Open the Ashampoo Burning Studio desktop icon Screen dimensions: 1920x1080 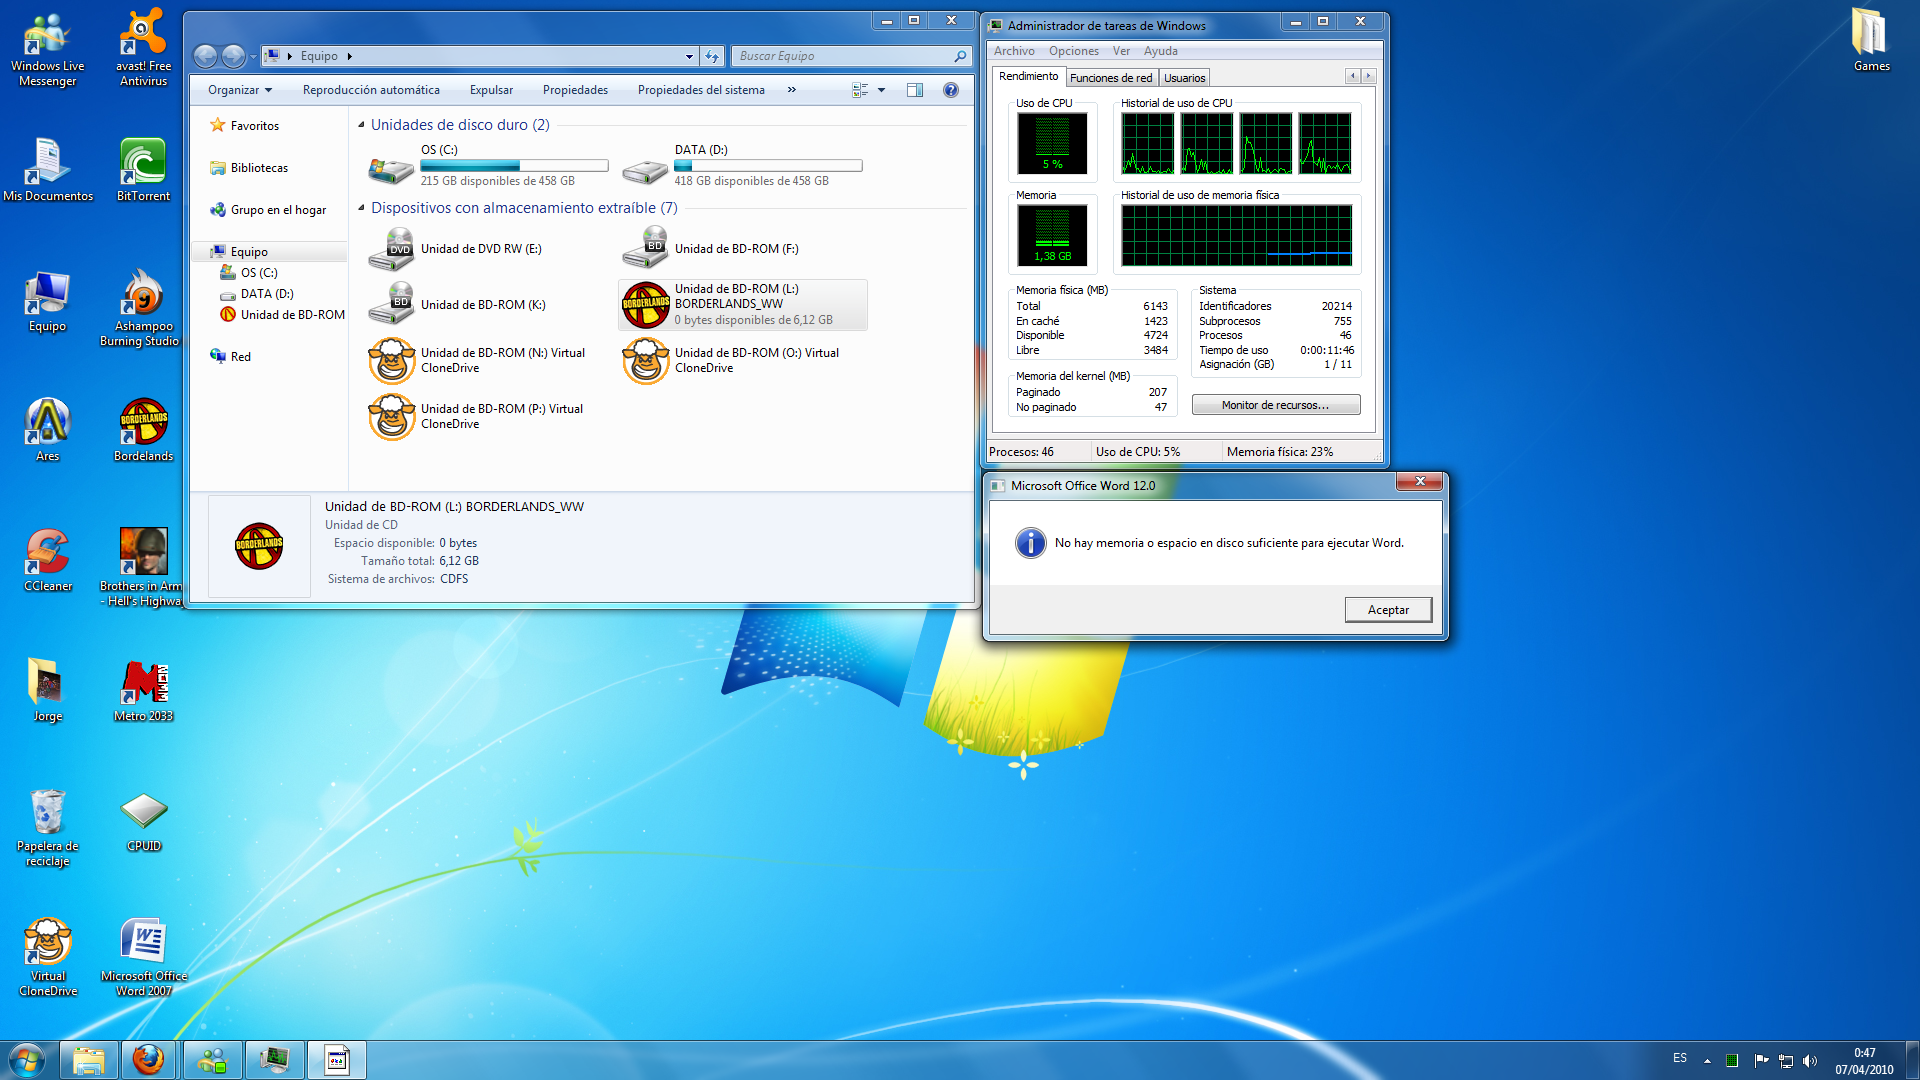click(x=143, y=293)
